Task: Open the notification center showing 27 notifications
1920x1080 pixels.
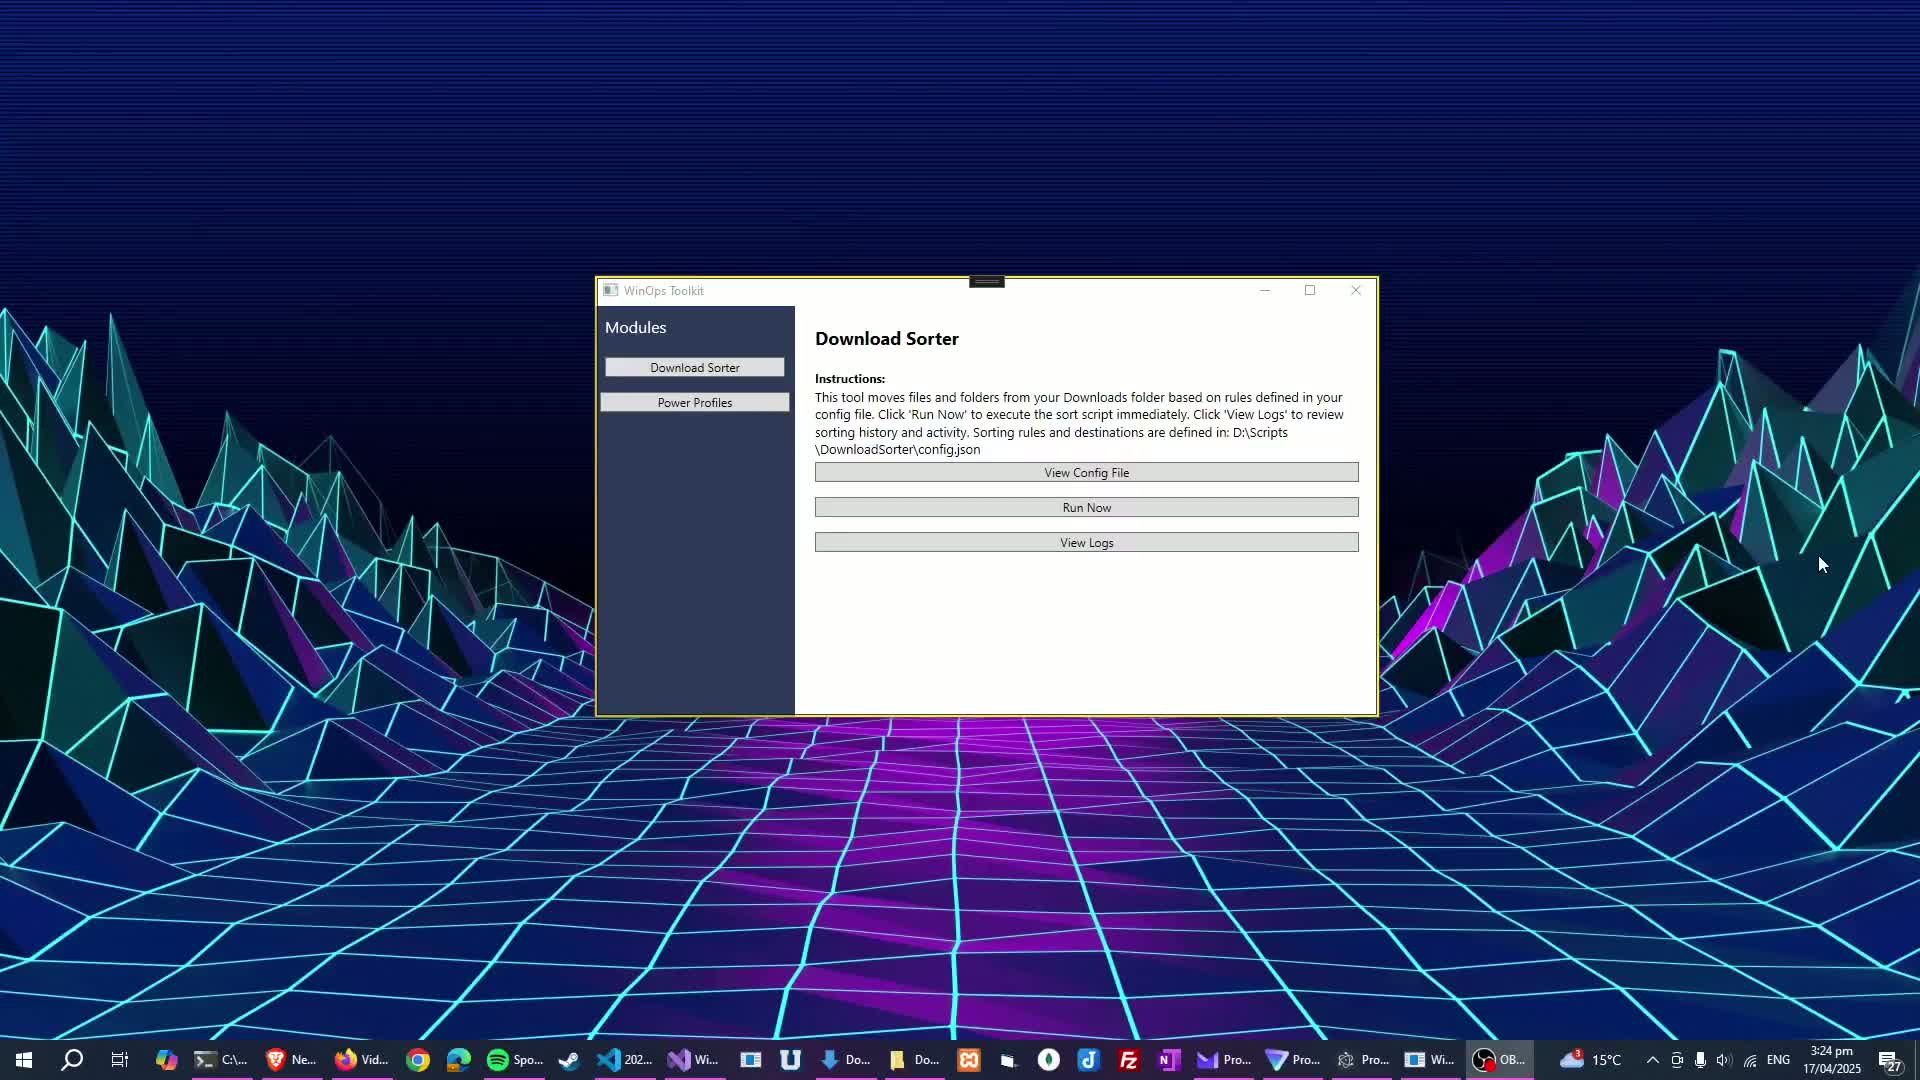Action: [1889, 1060]
